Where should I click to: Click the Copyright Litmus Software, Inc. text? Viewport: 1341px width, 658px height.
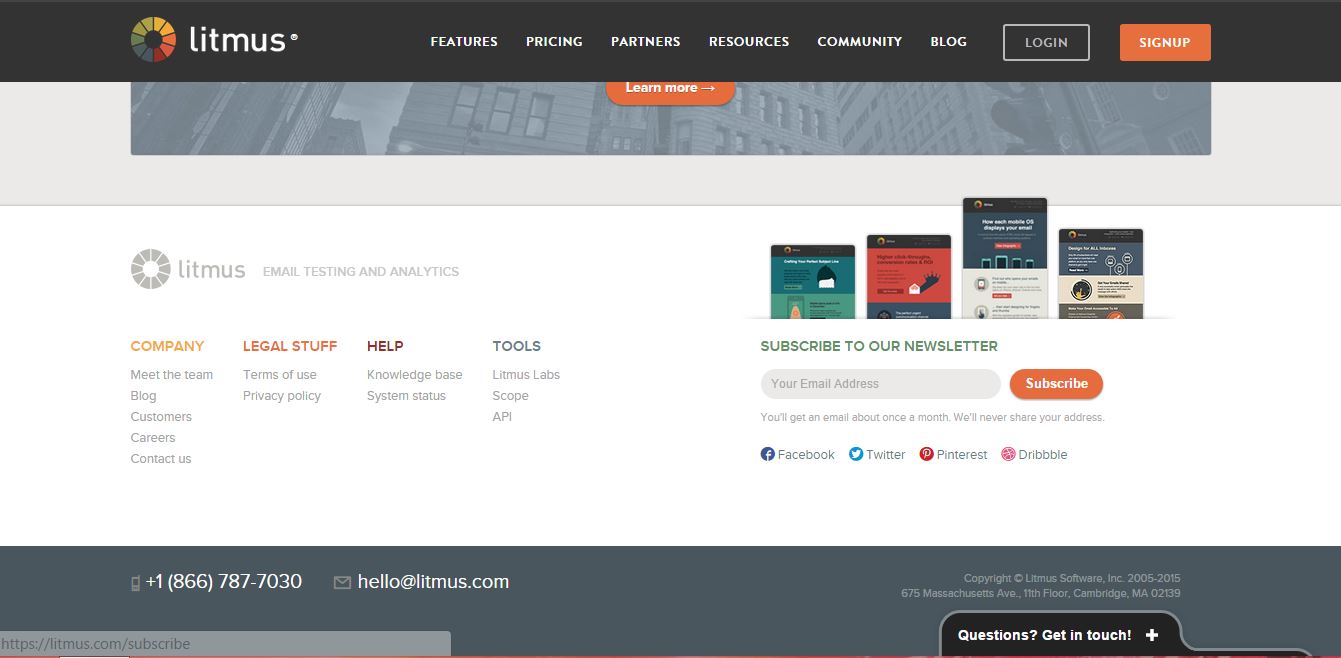tap(1072, 578)
